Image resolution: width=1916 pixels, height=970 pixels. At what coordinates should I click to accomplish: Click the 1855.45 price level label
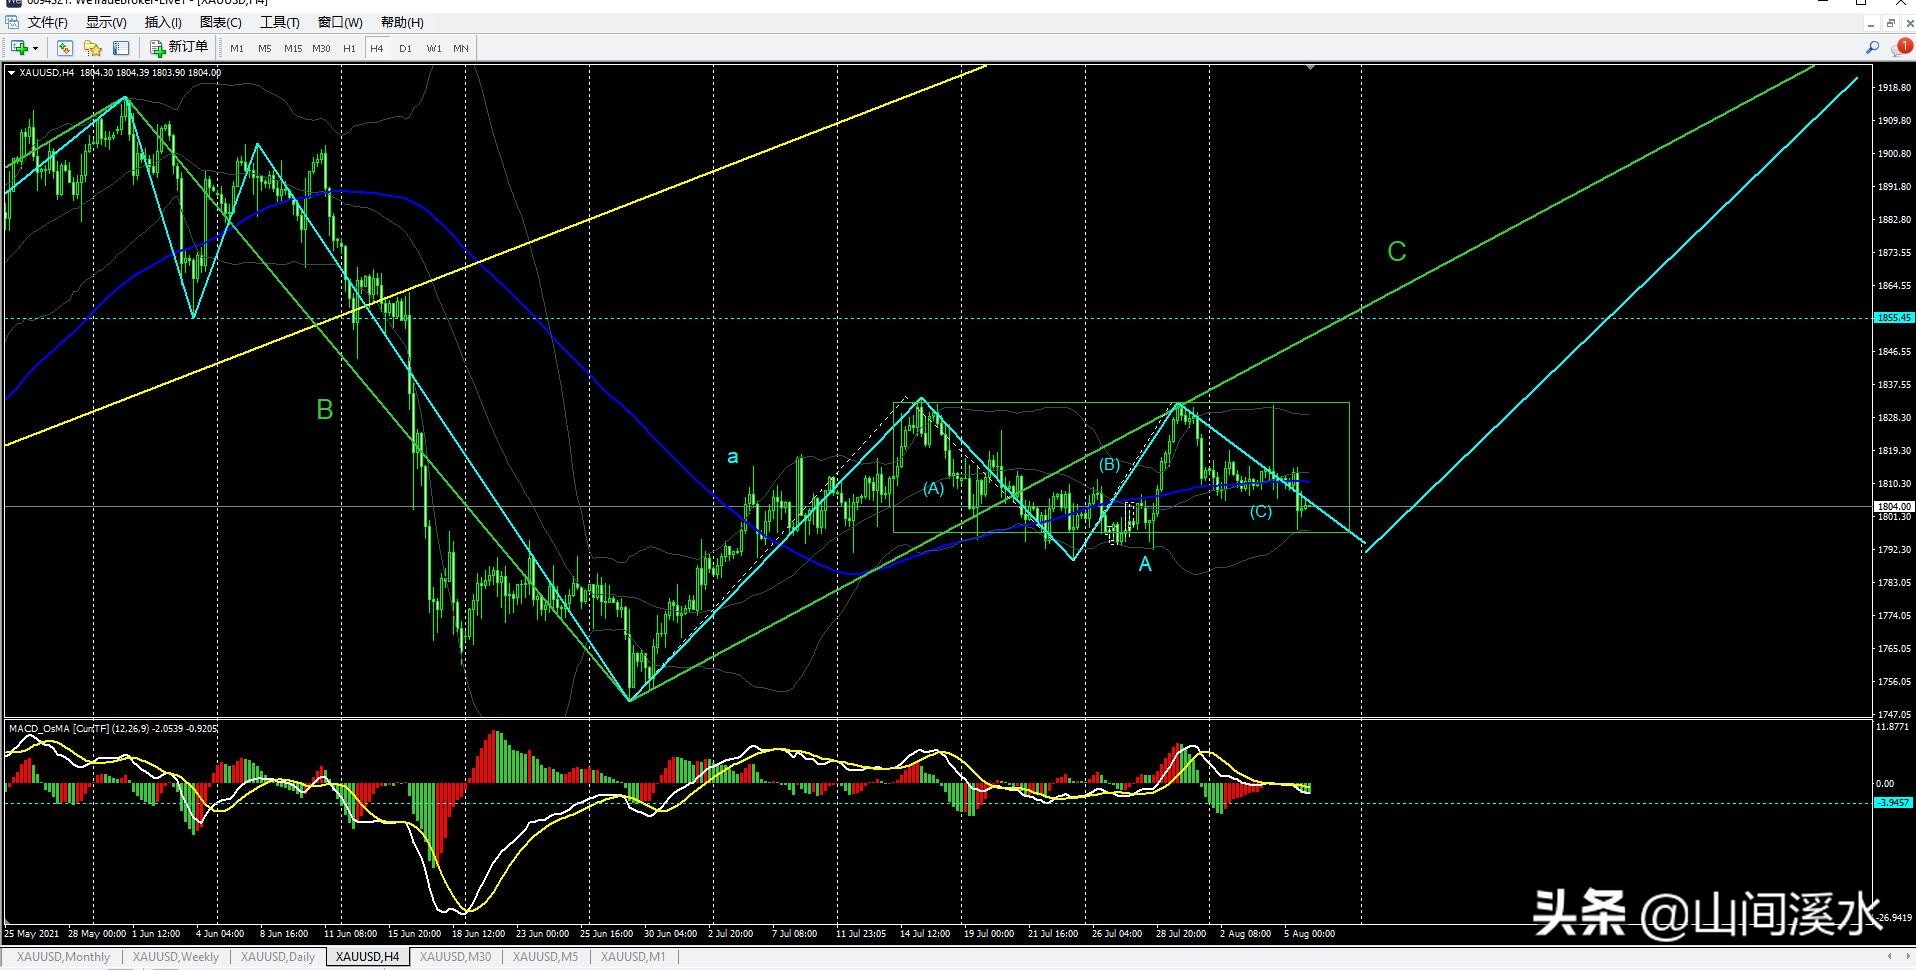point(1894,318)
